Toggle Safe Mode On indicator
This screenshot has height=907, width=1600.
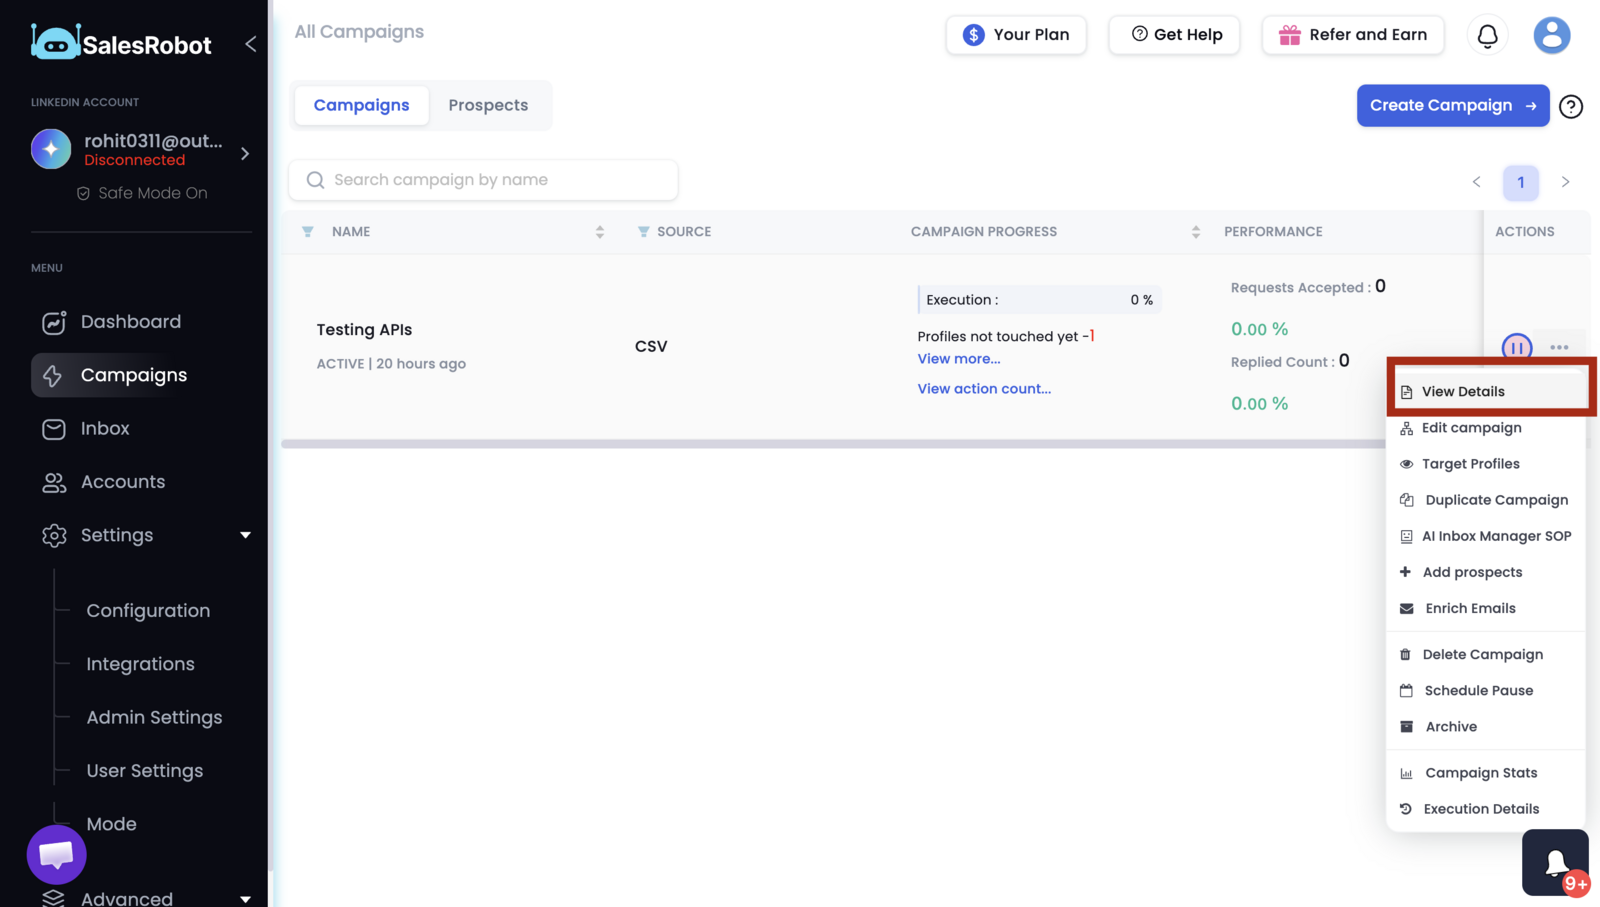pos(142,193)
